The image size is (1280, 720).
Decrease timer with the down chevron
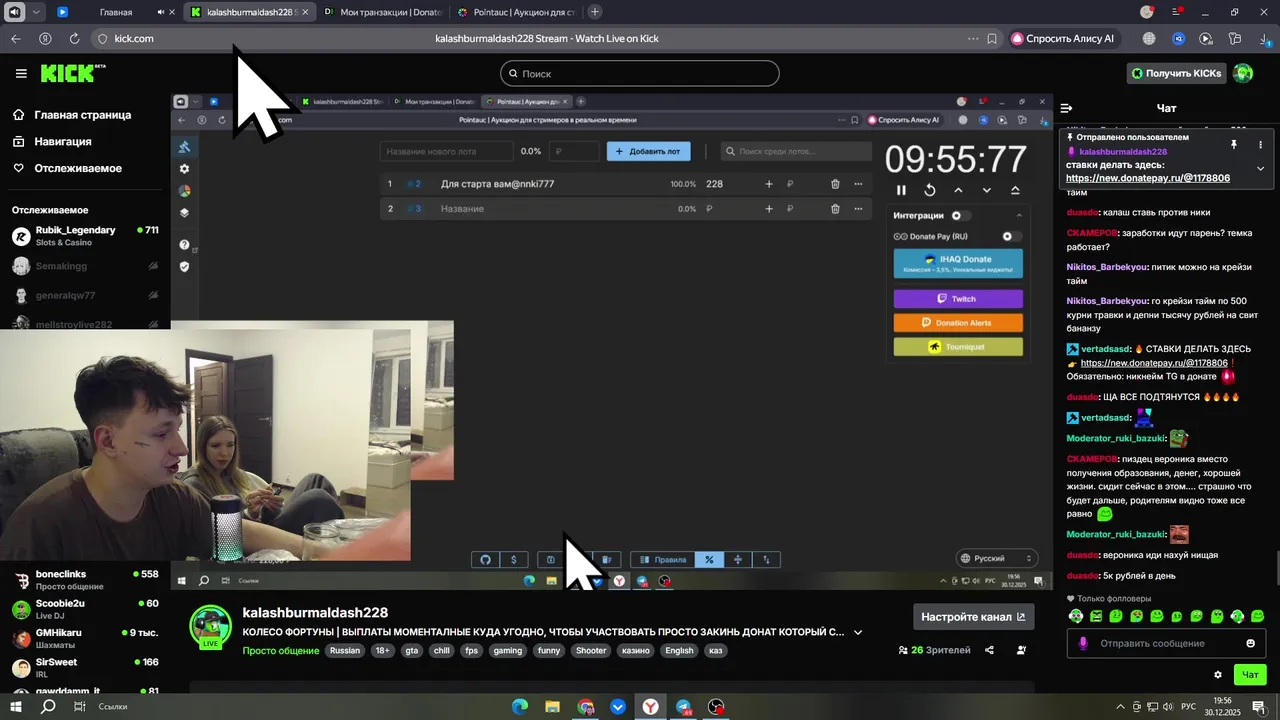[986, 190]
